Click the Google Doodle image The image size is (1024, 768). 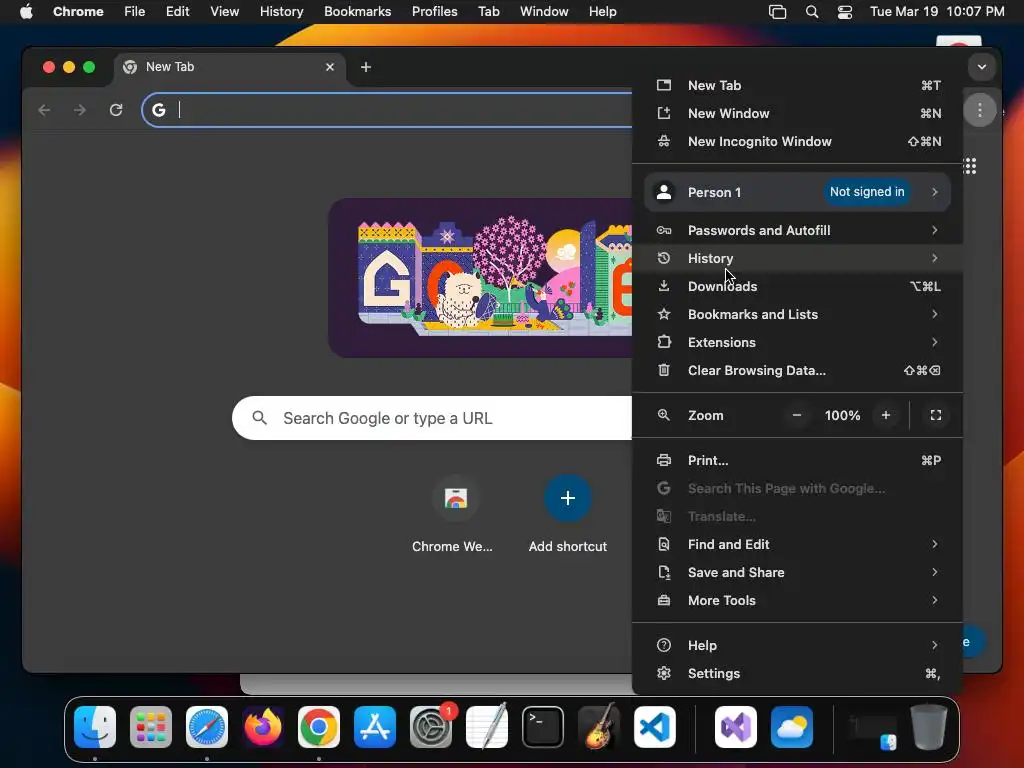click(x=481, y=278)
